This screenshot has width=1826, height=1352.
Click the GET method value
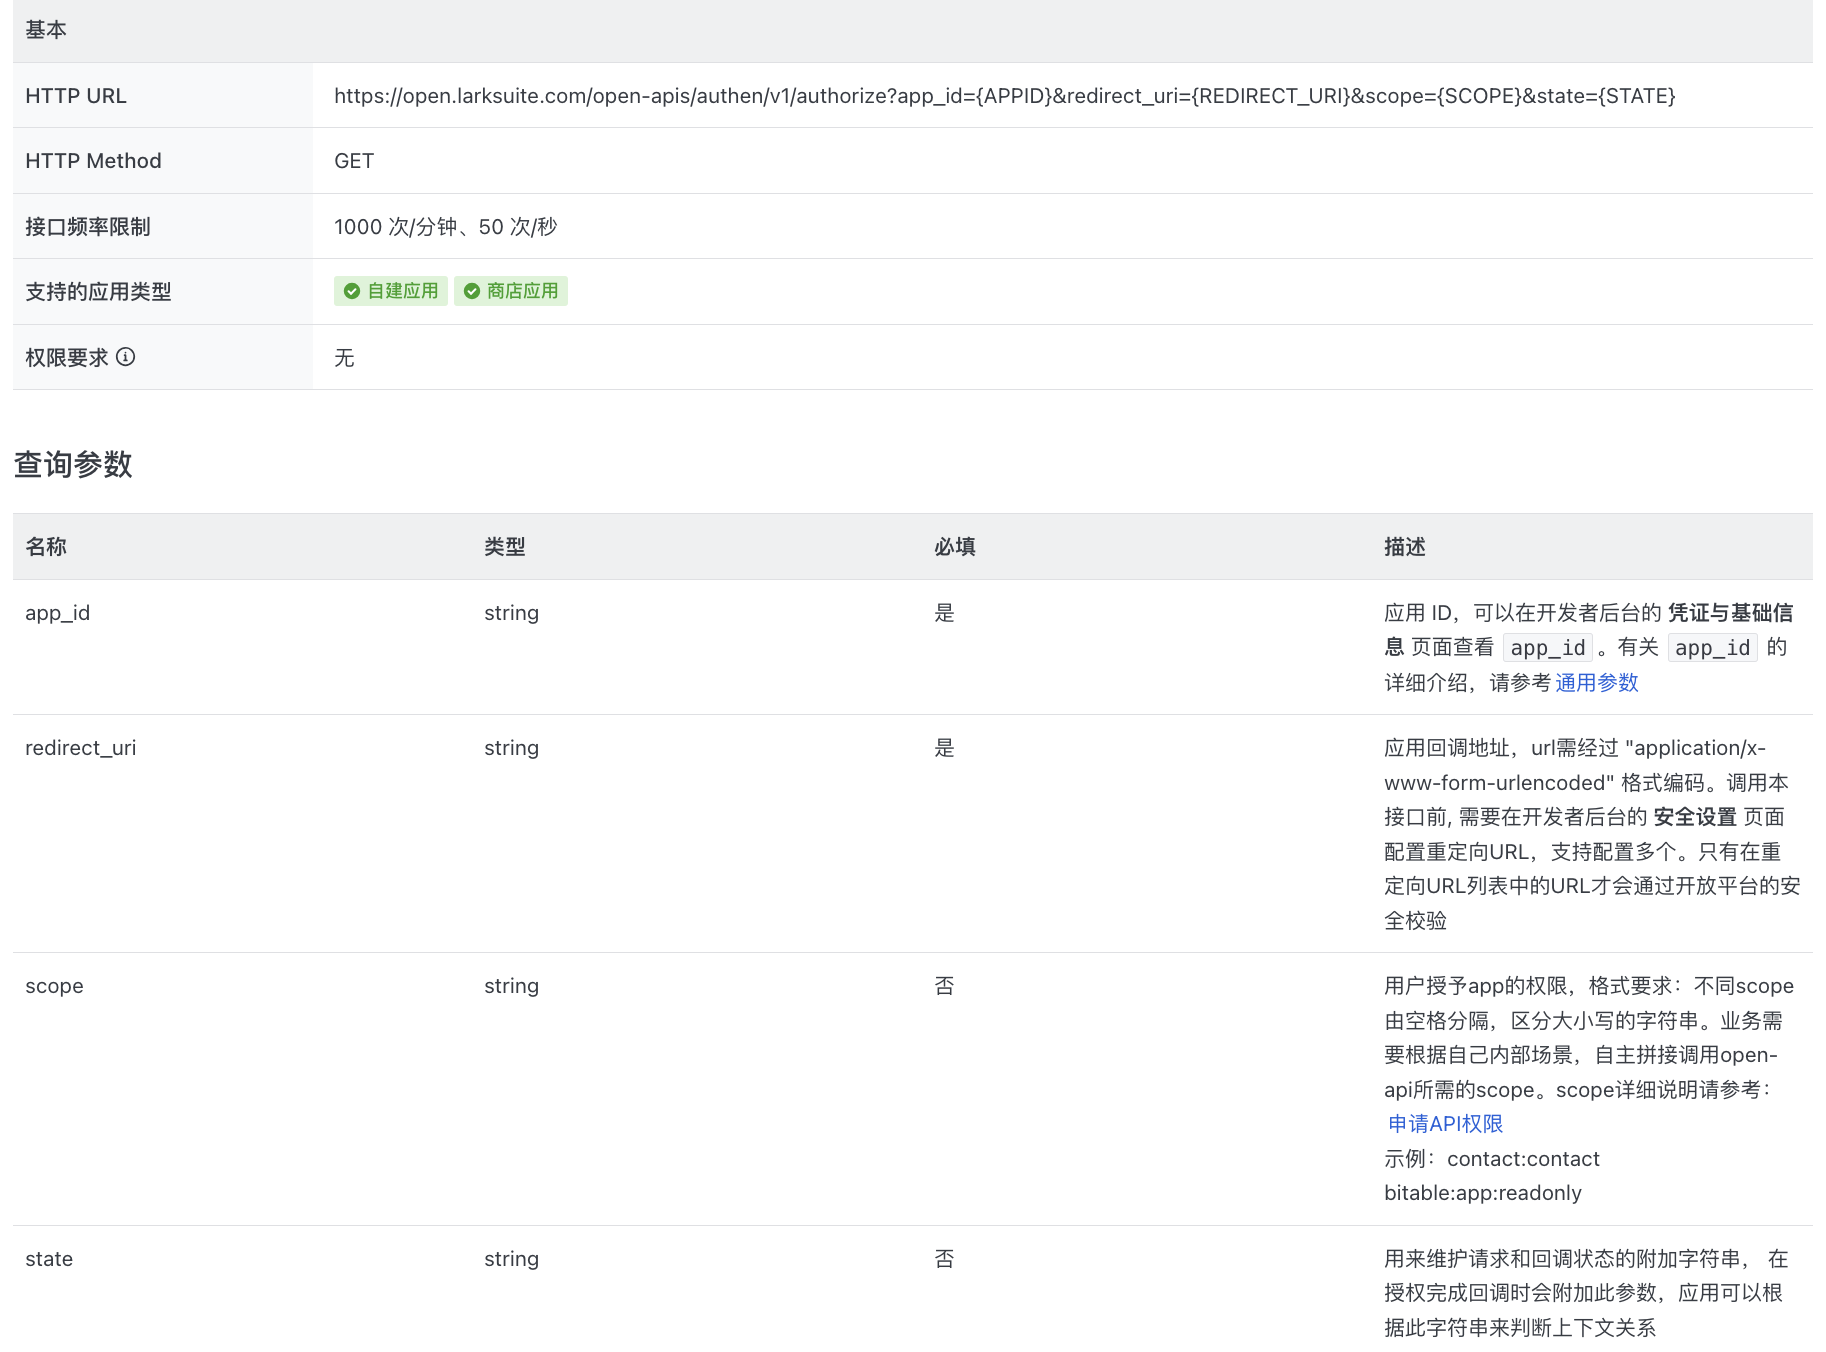tap(354, 161)
